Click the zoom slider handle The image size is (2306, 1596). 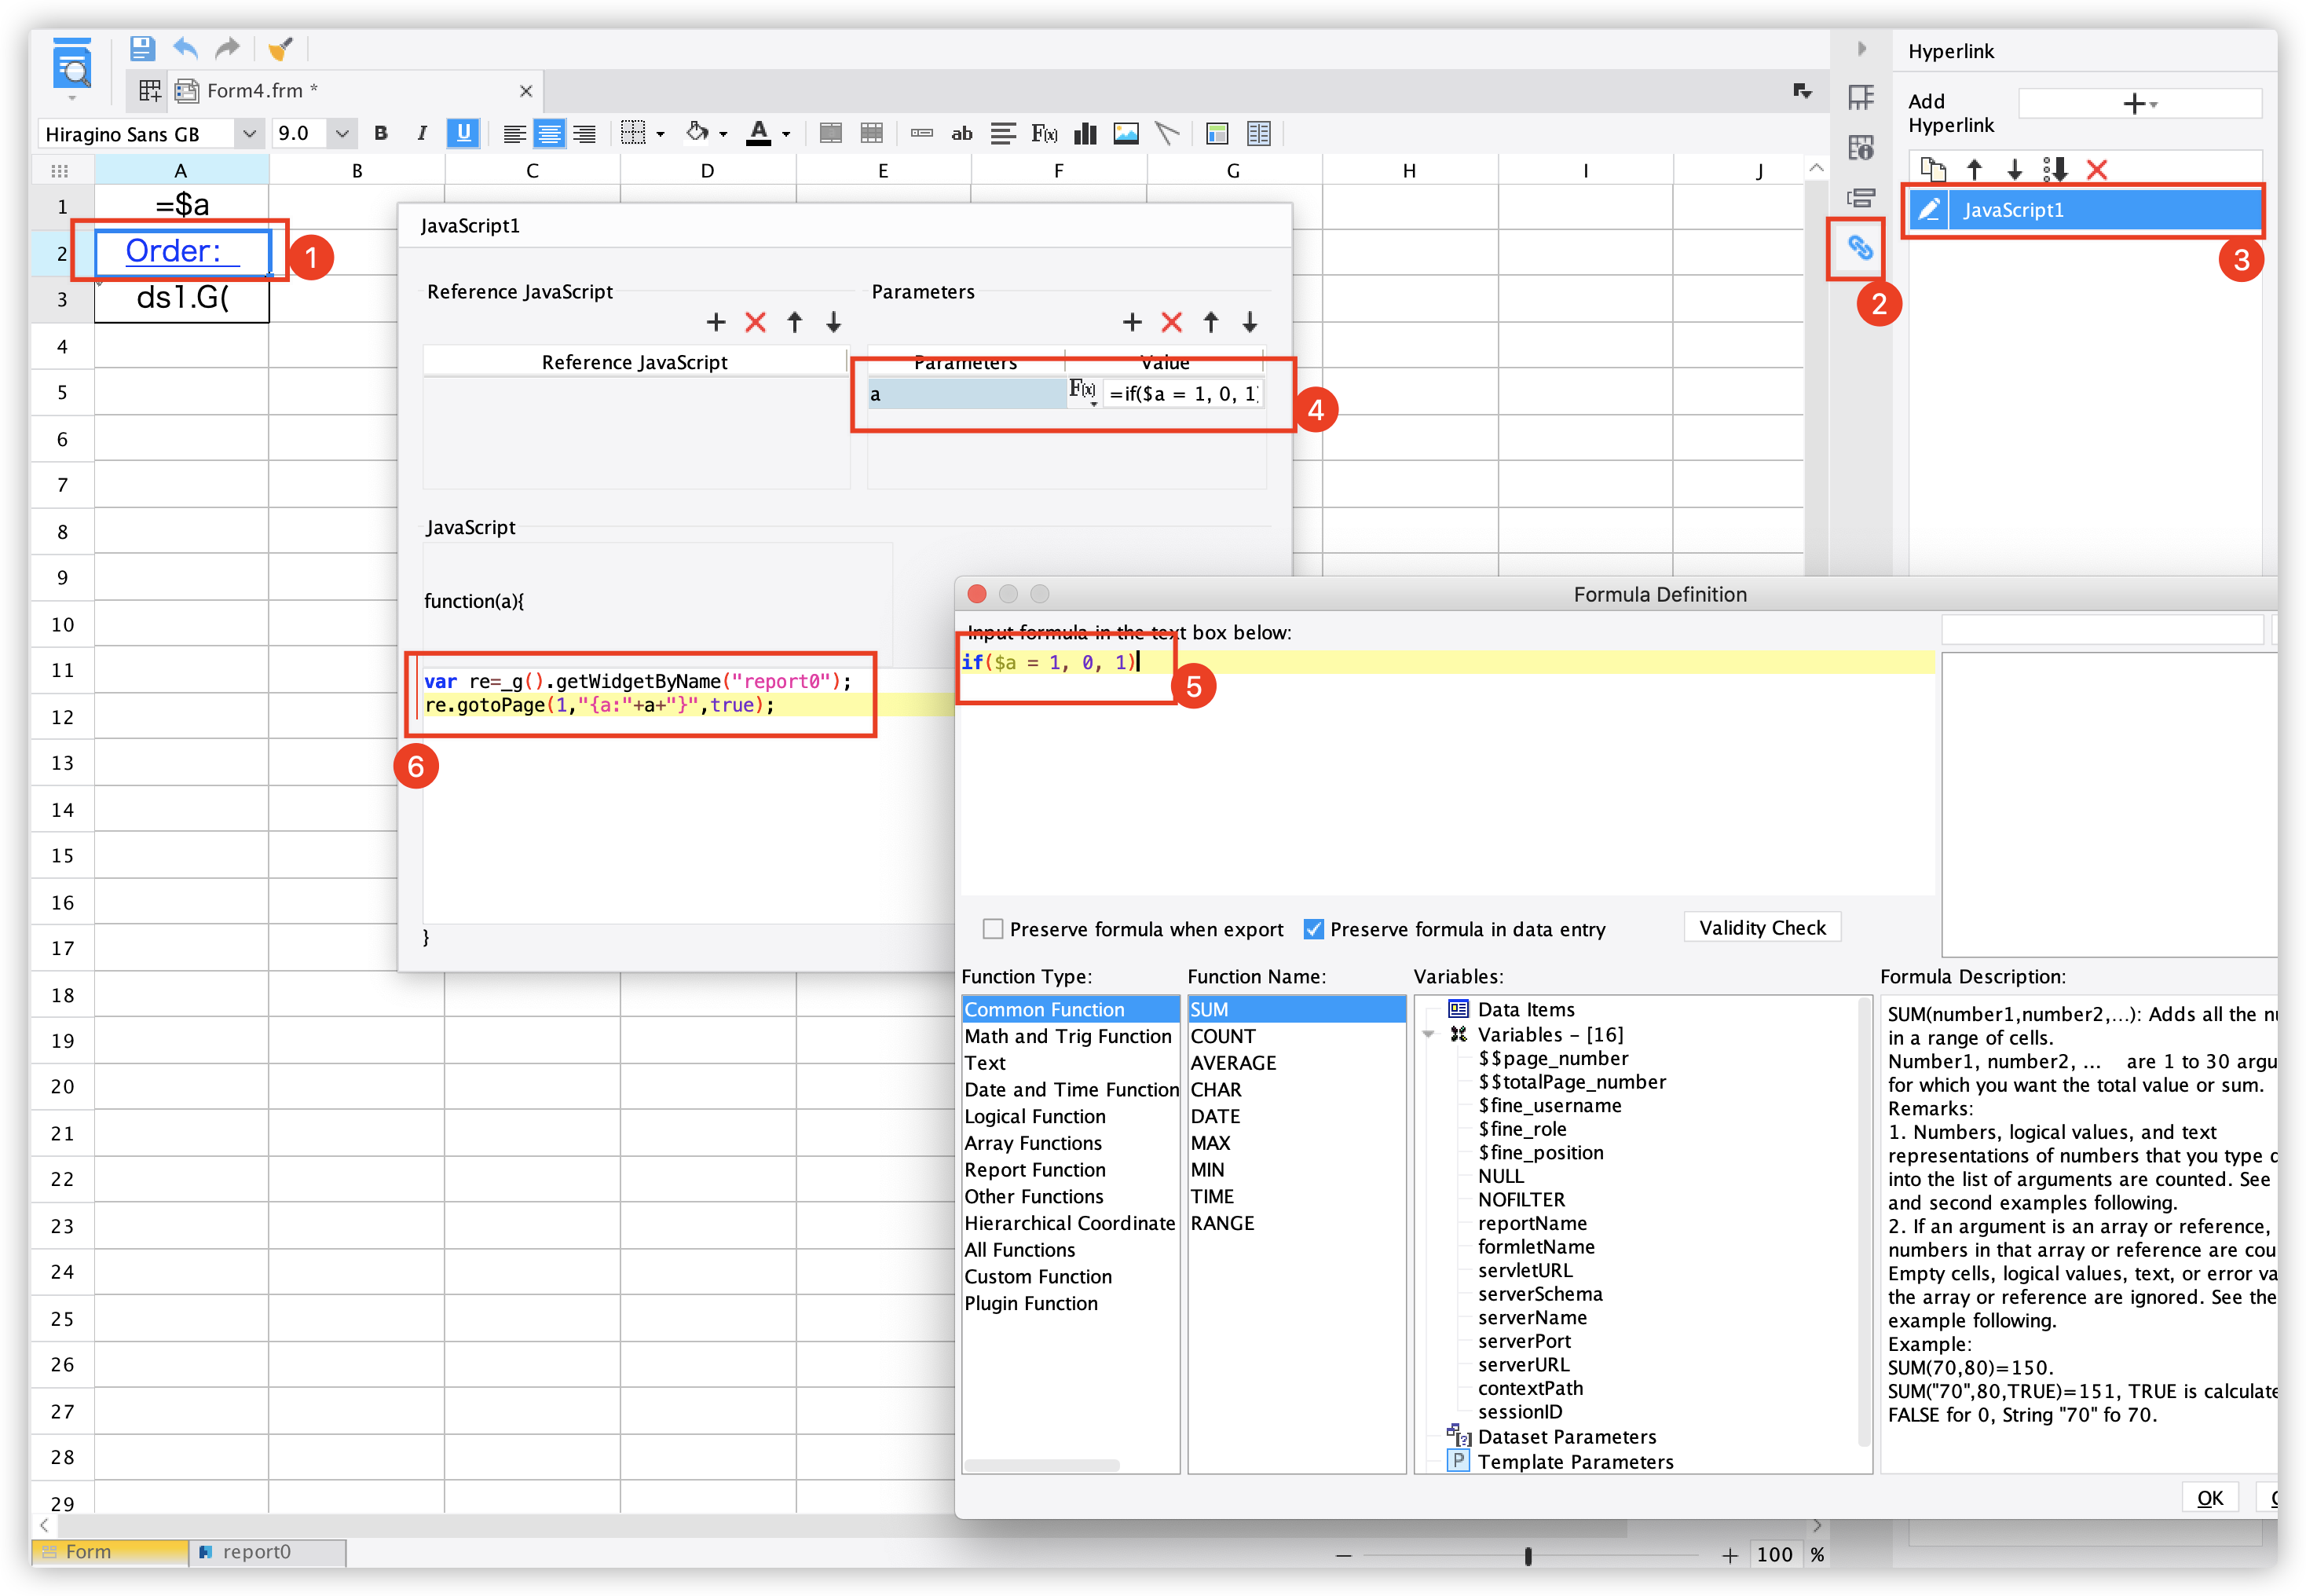click(1527, 1556)
